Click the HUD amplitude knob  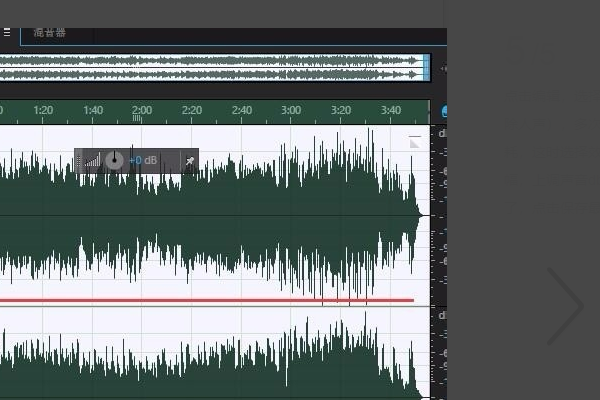(x=114, y=160)
